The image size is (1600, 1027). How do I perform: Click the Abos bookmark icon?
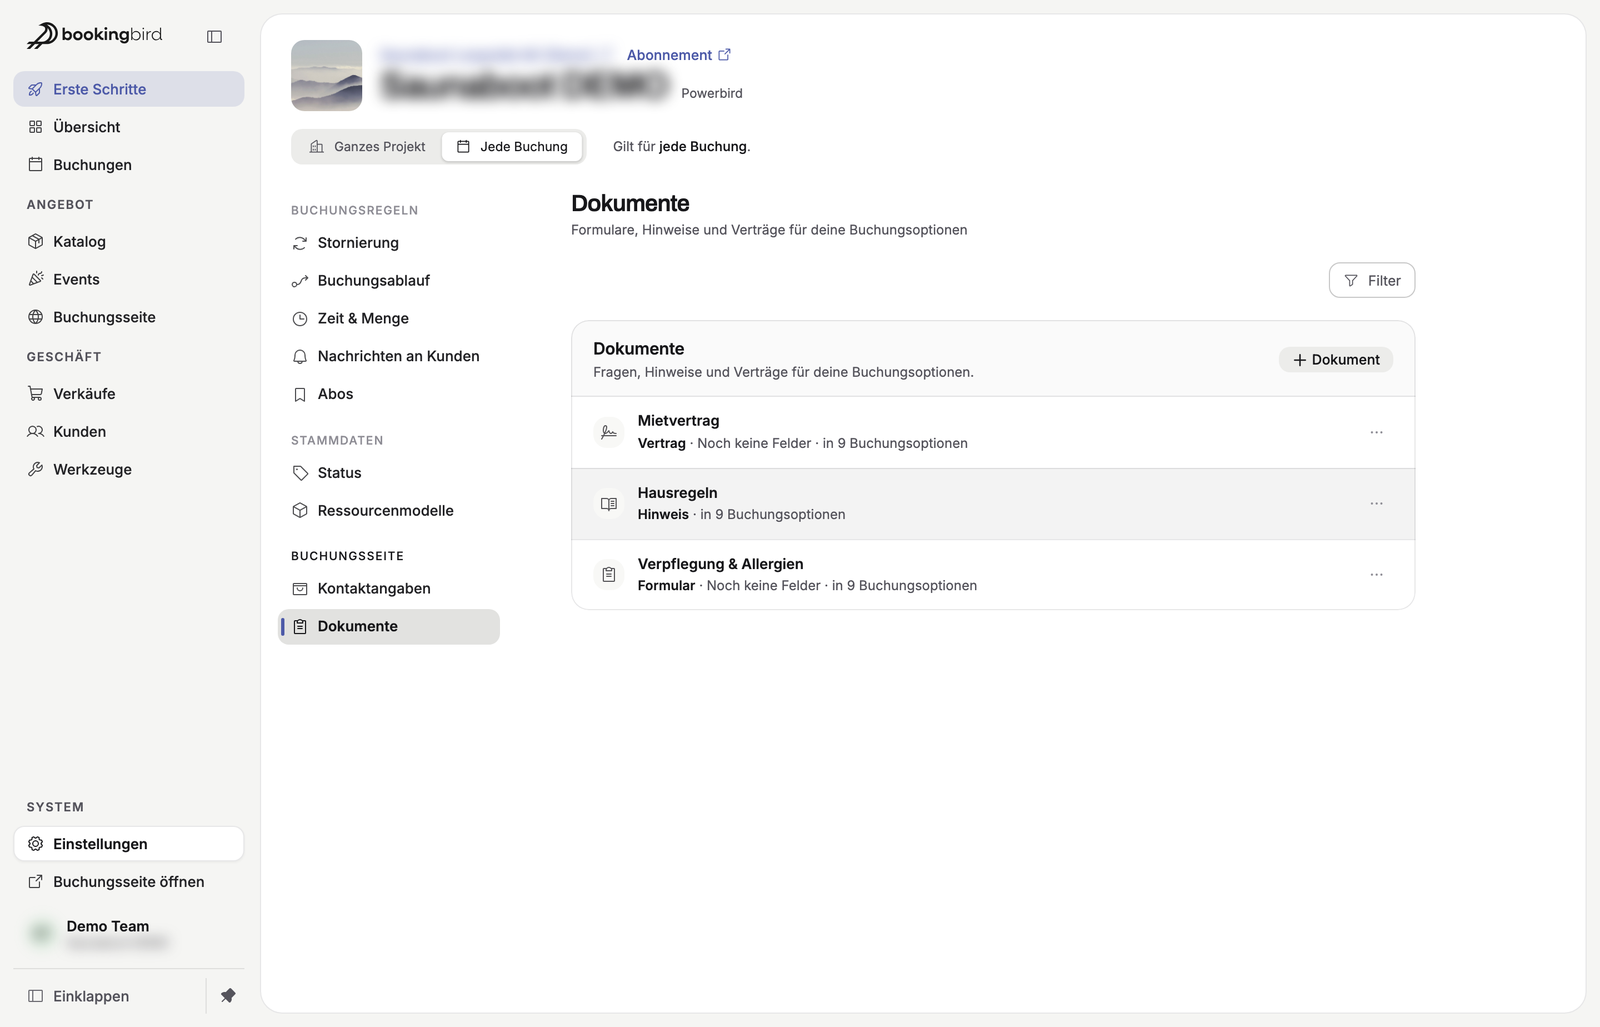300,394
